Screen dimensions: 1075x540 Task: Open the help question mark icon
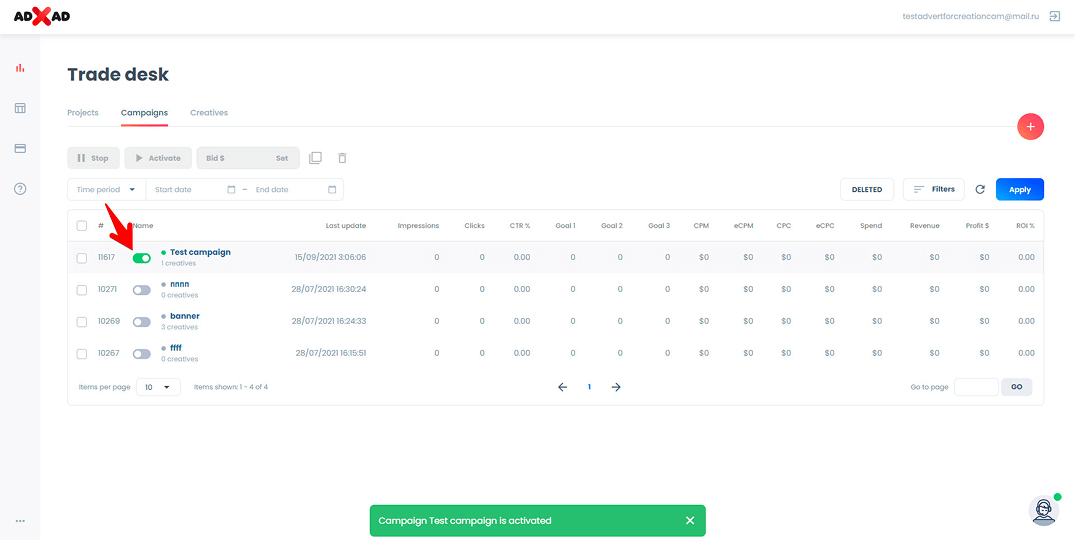tap(20, 189)
